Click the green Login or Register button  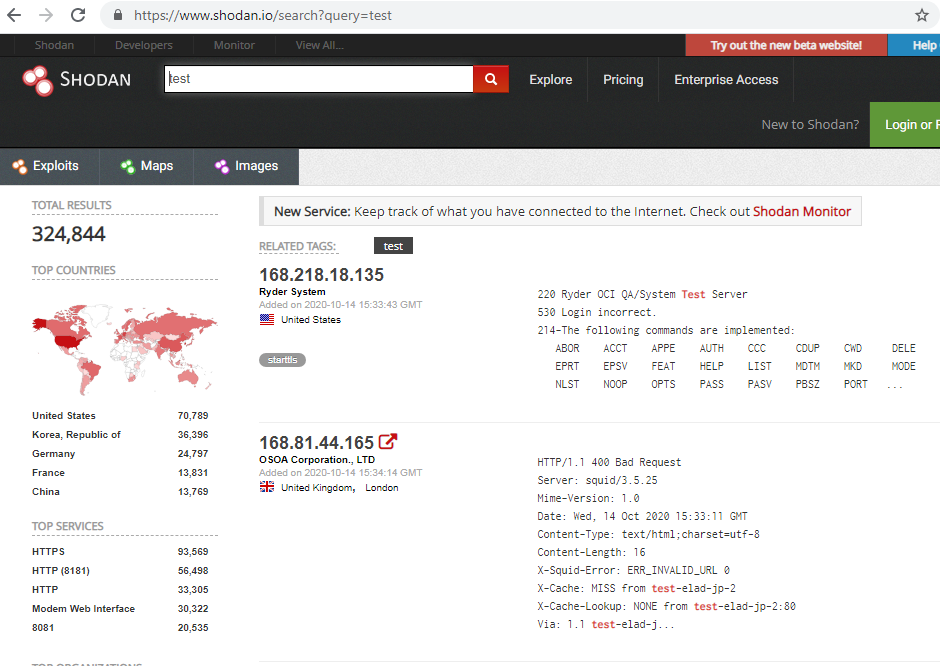click(x=905, y=125)
